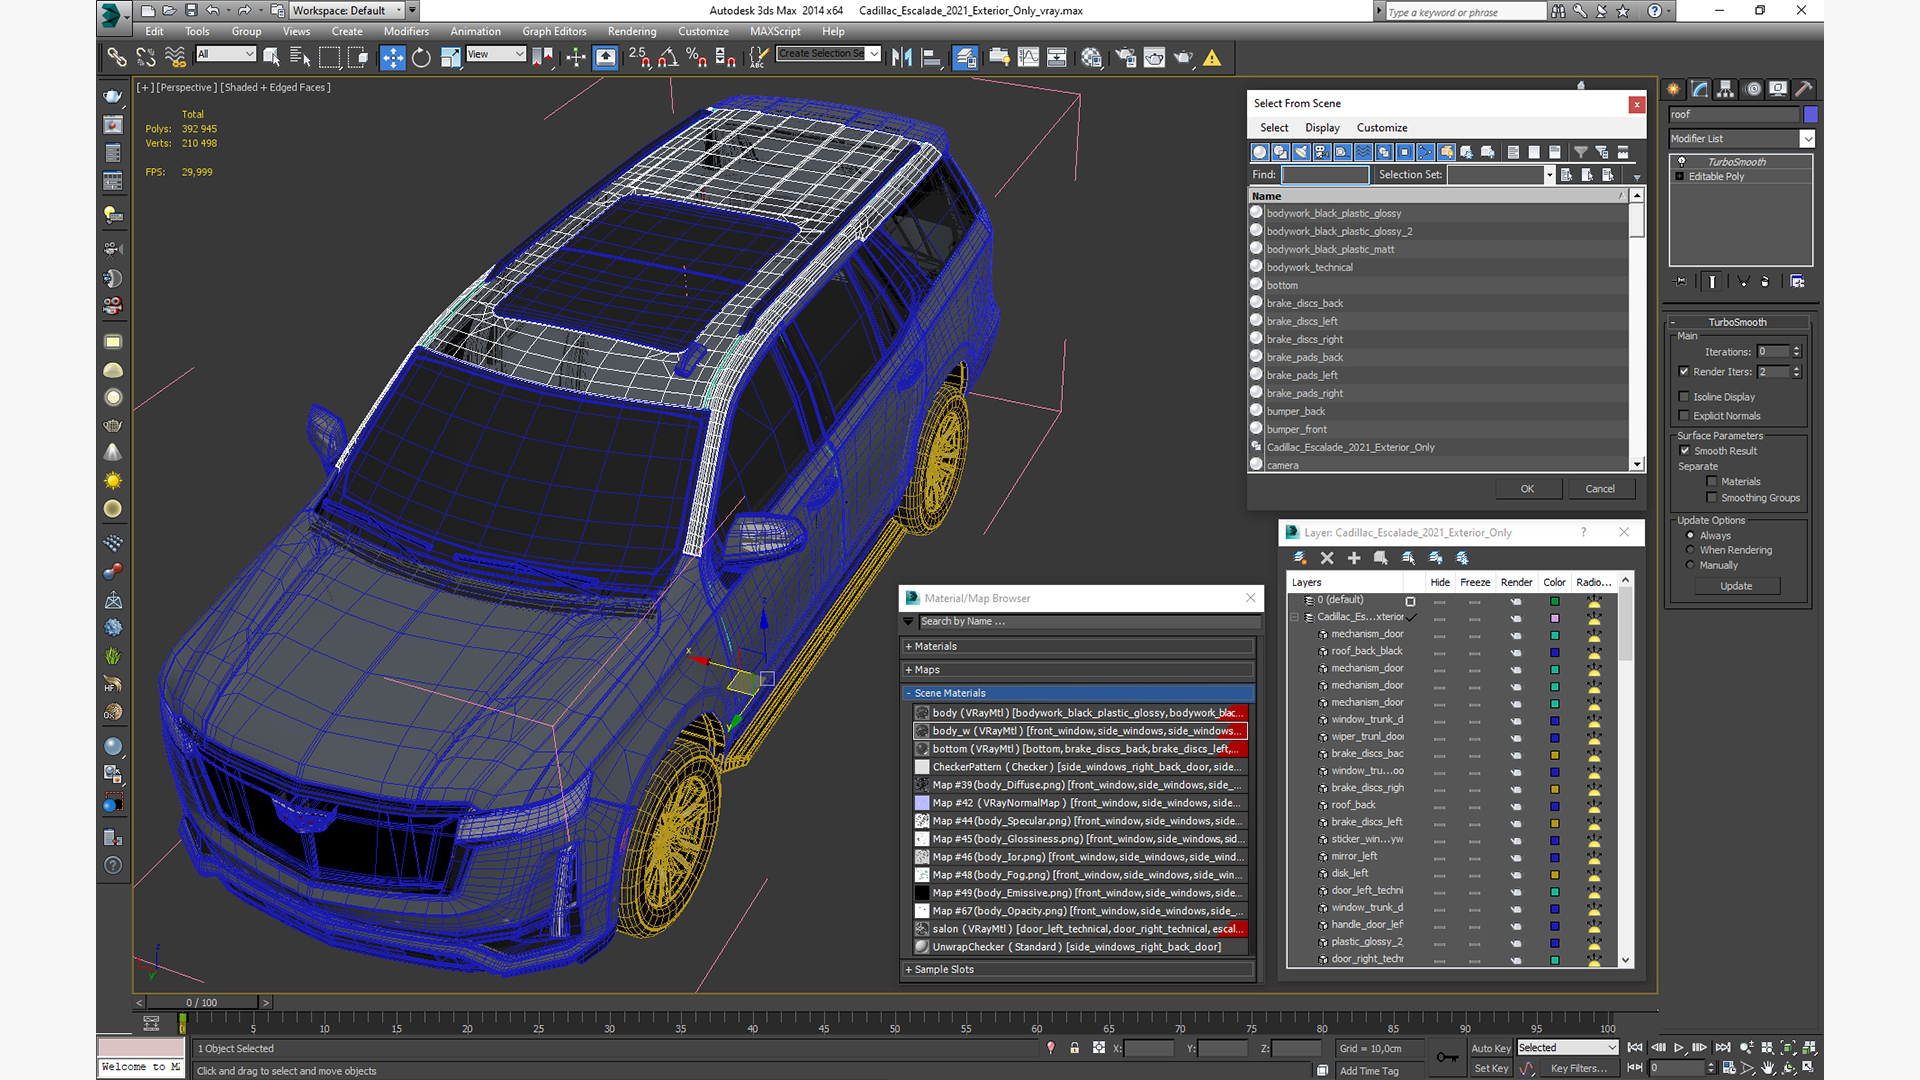
Task: Open reference coordinate View dropdown
Action: (x=496, y=54)
